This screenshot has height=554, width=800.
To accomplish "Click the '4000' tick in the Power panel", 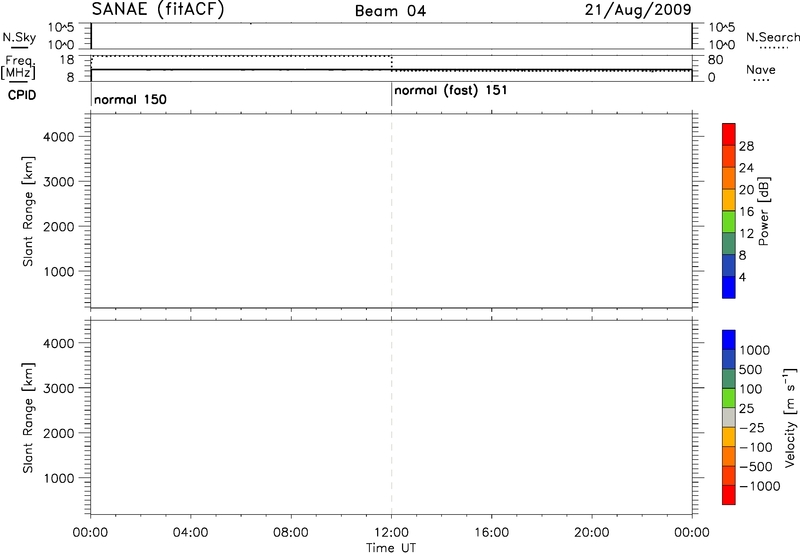I will pyautogui.click(x=59, y=137).
